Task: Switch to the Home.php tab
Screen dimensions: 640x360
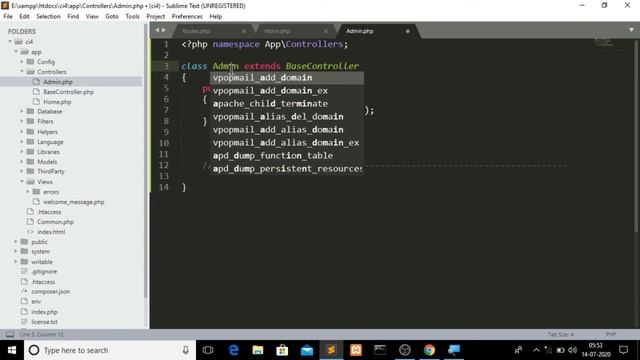Action: tap(277, 31)
